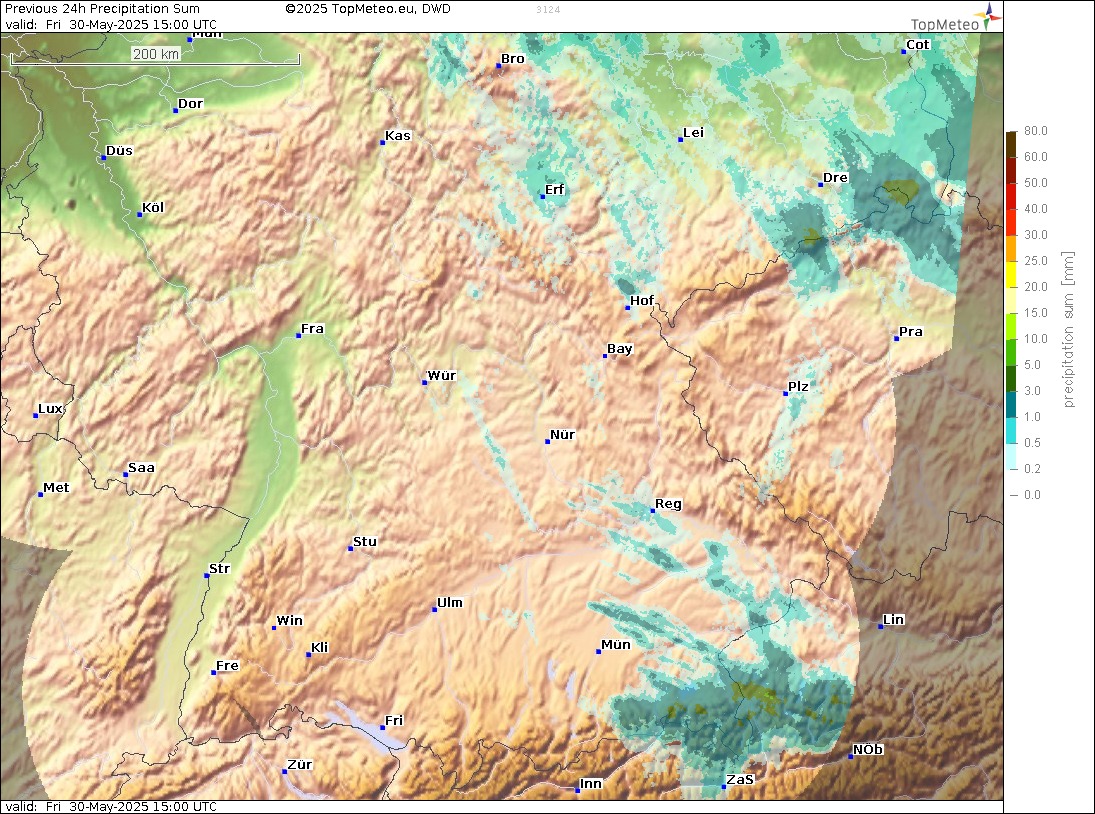Viewport: 1095px width, 814px height.
Task: Click the 'Dre' station label
Action: 835,178
